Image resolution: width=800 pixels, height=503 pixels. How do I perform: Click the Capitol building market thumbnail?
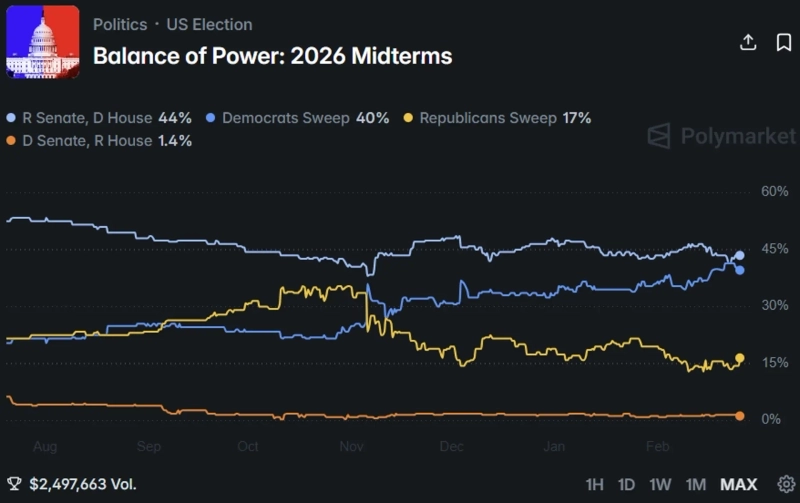(x=43, y=42)
